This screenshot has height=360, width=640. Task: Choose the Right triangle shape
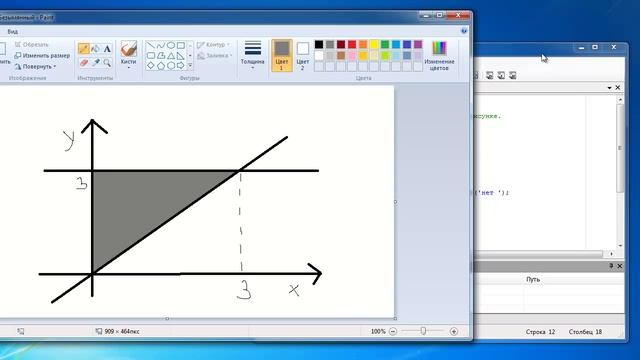[180, 56]
